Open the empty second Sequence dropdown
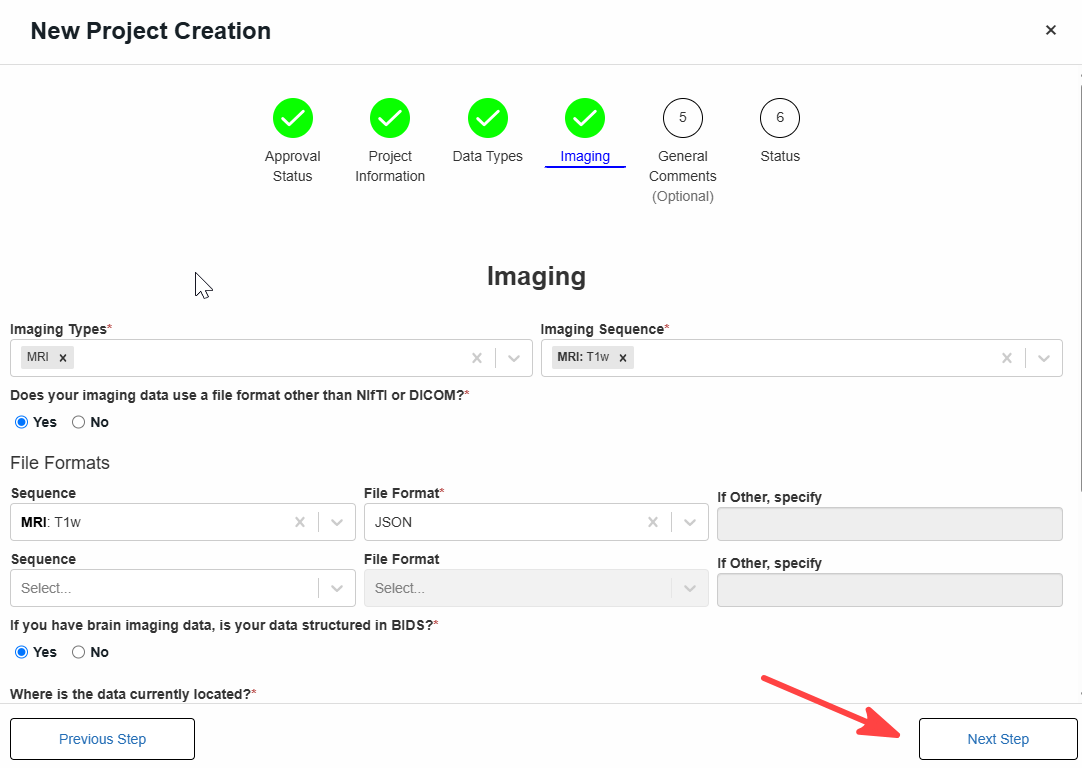Screen dimensions: 1082x768 [x=183, y=588]
